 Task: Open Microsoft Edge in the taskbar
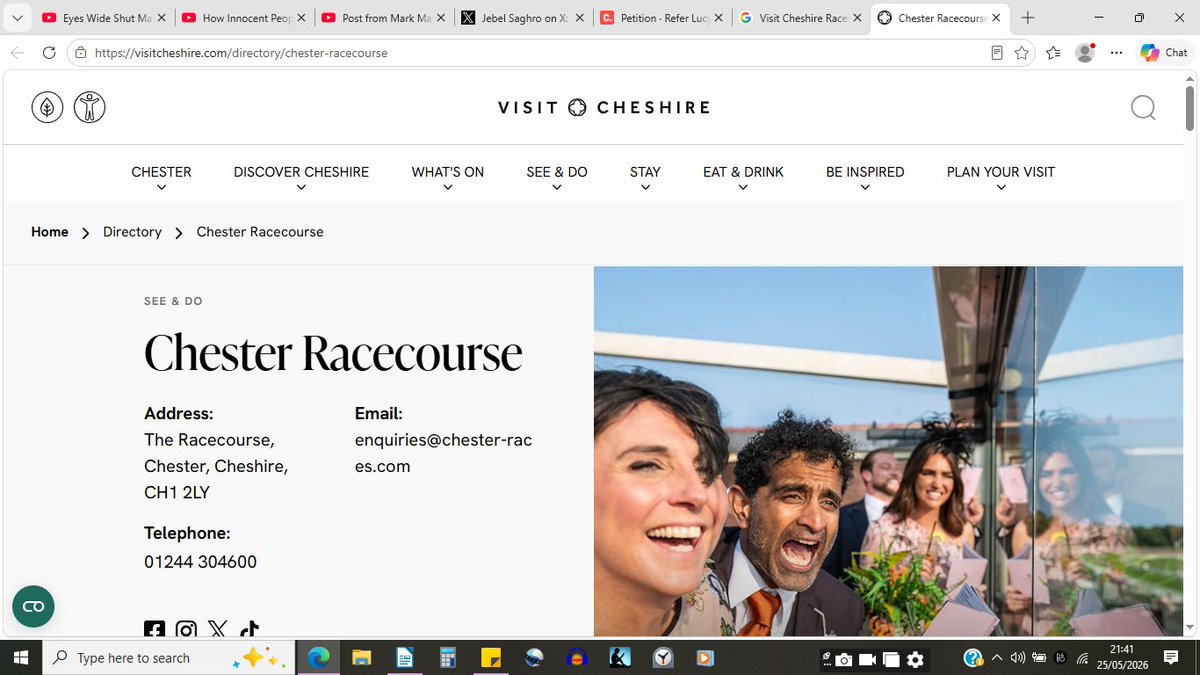(319, 658)
